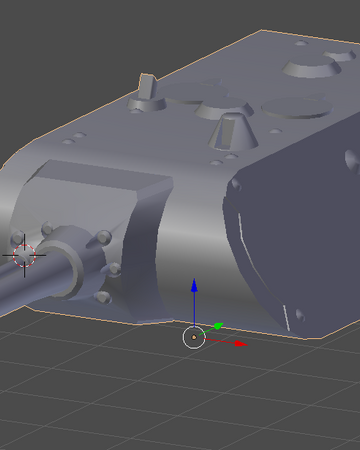This screenshot has height=450, width=360.
Task: Select the large round hatch at top right
Action: (311, 65)
